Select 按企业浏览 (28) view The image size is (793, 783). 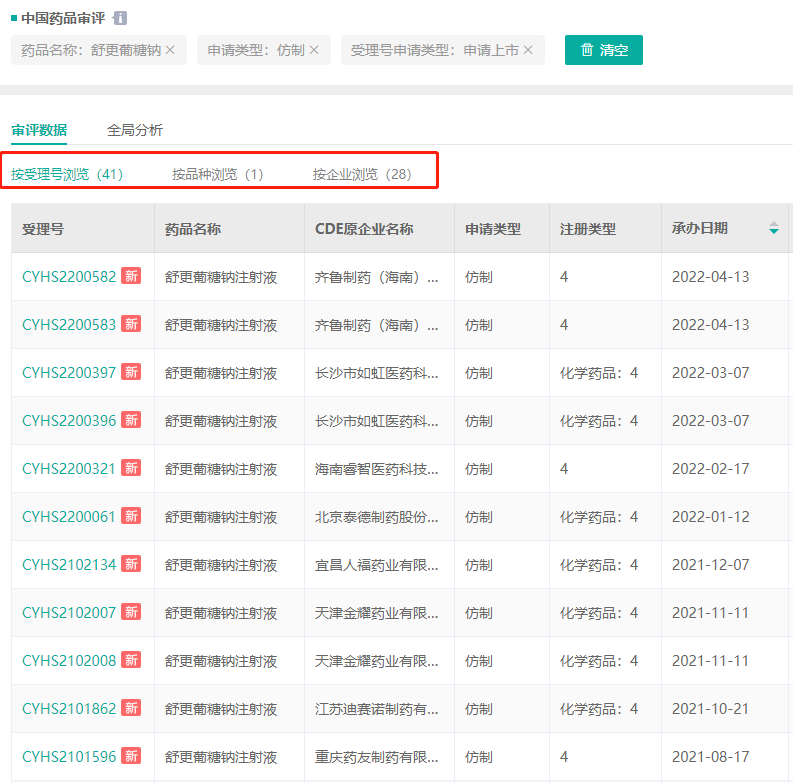(361, 174)
